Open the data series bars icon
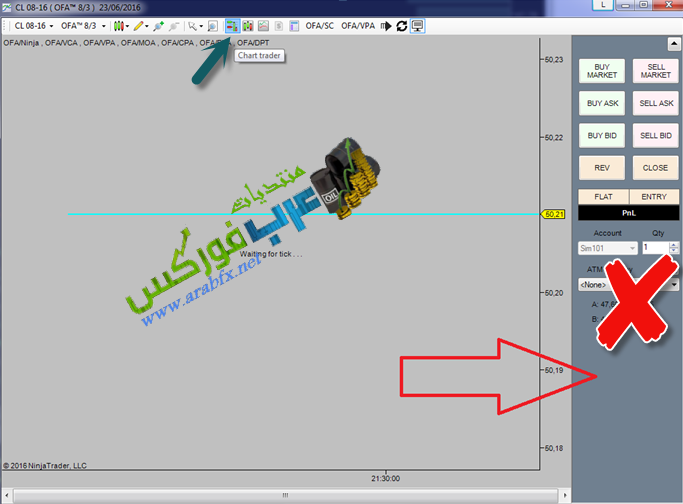 248,26
